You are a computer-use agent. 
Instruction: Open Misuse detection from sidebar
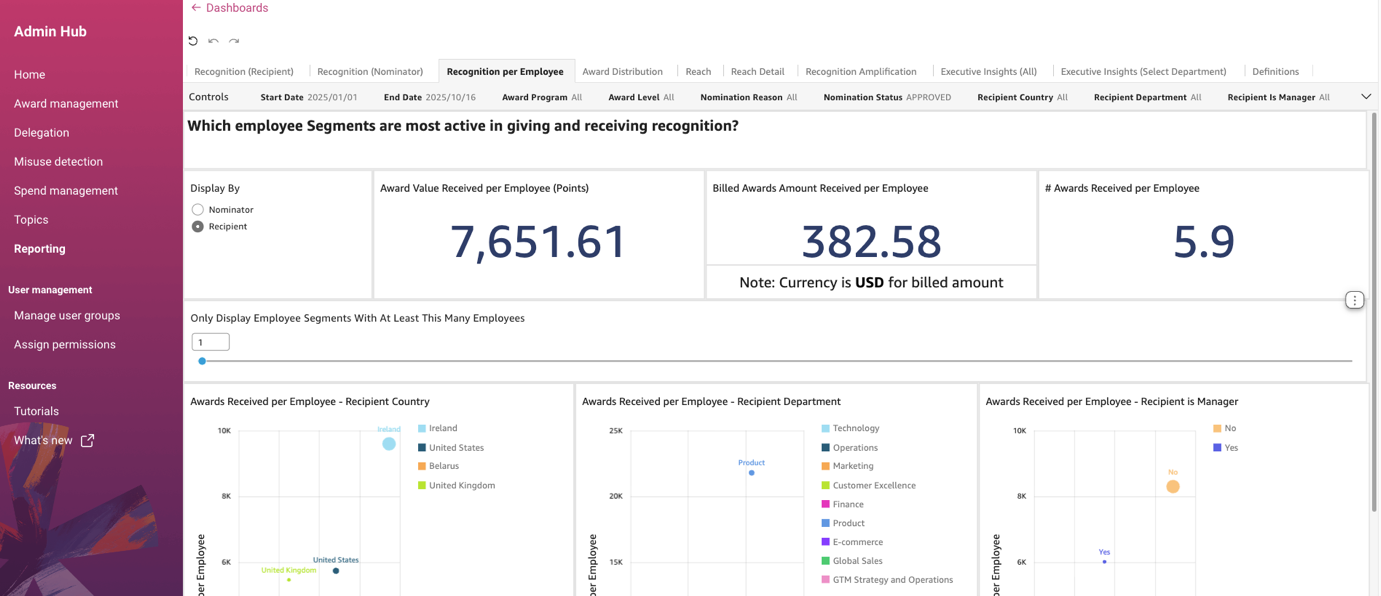(x=58, y=161)
